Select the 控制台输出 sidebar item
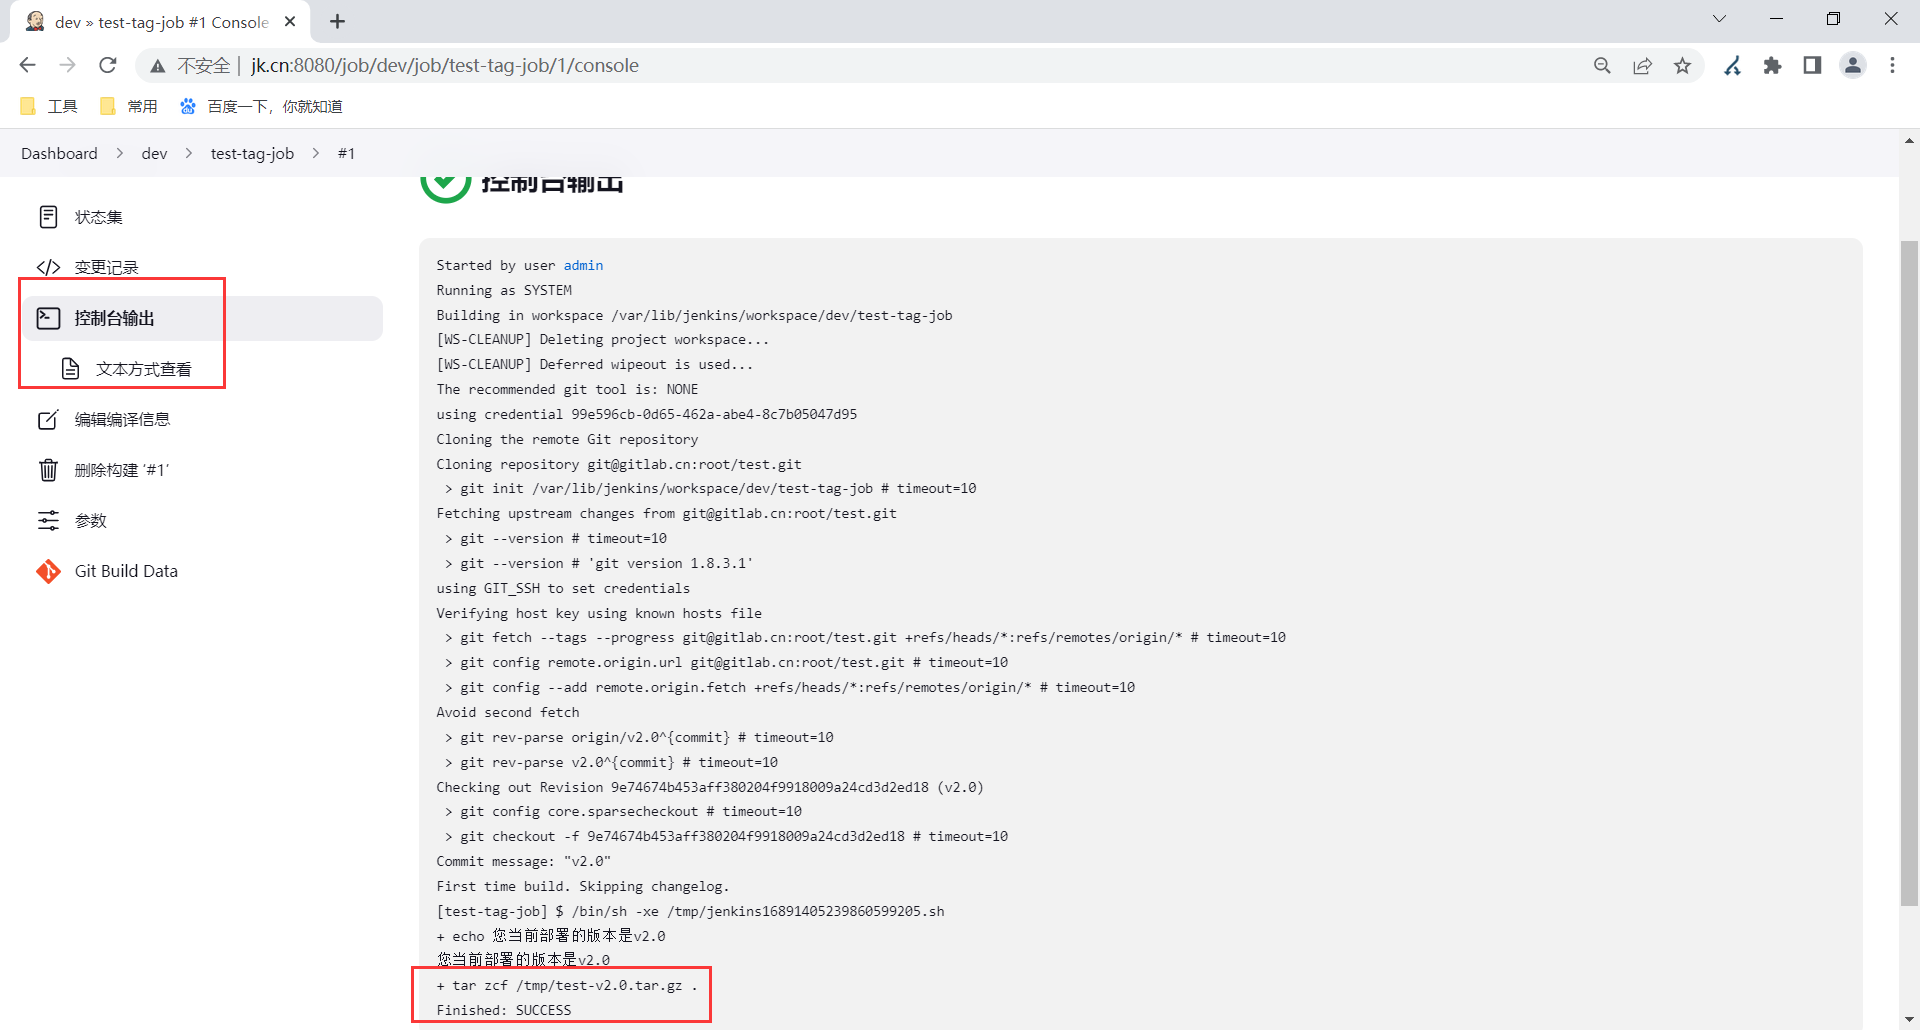1920x1030 pixels. tap(201, 318)
